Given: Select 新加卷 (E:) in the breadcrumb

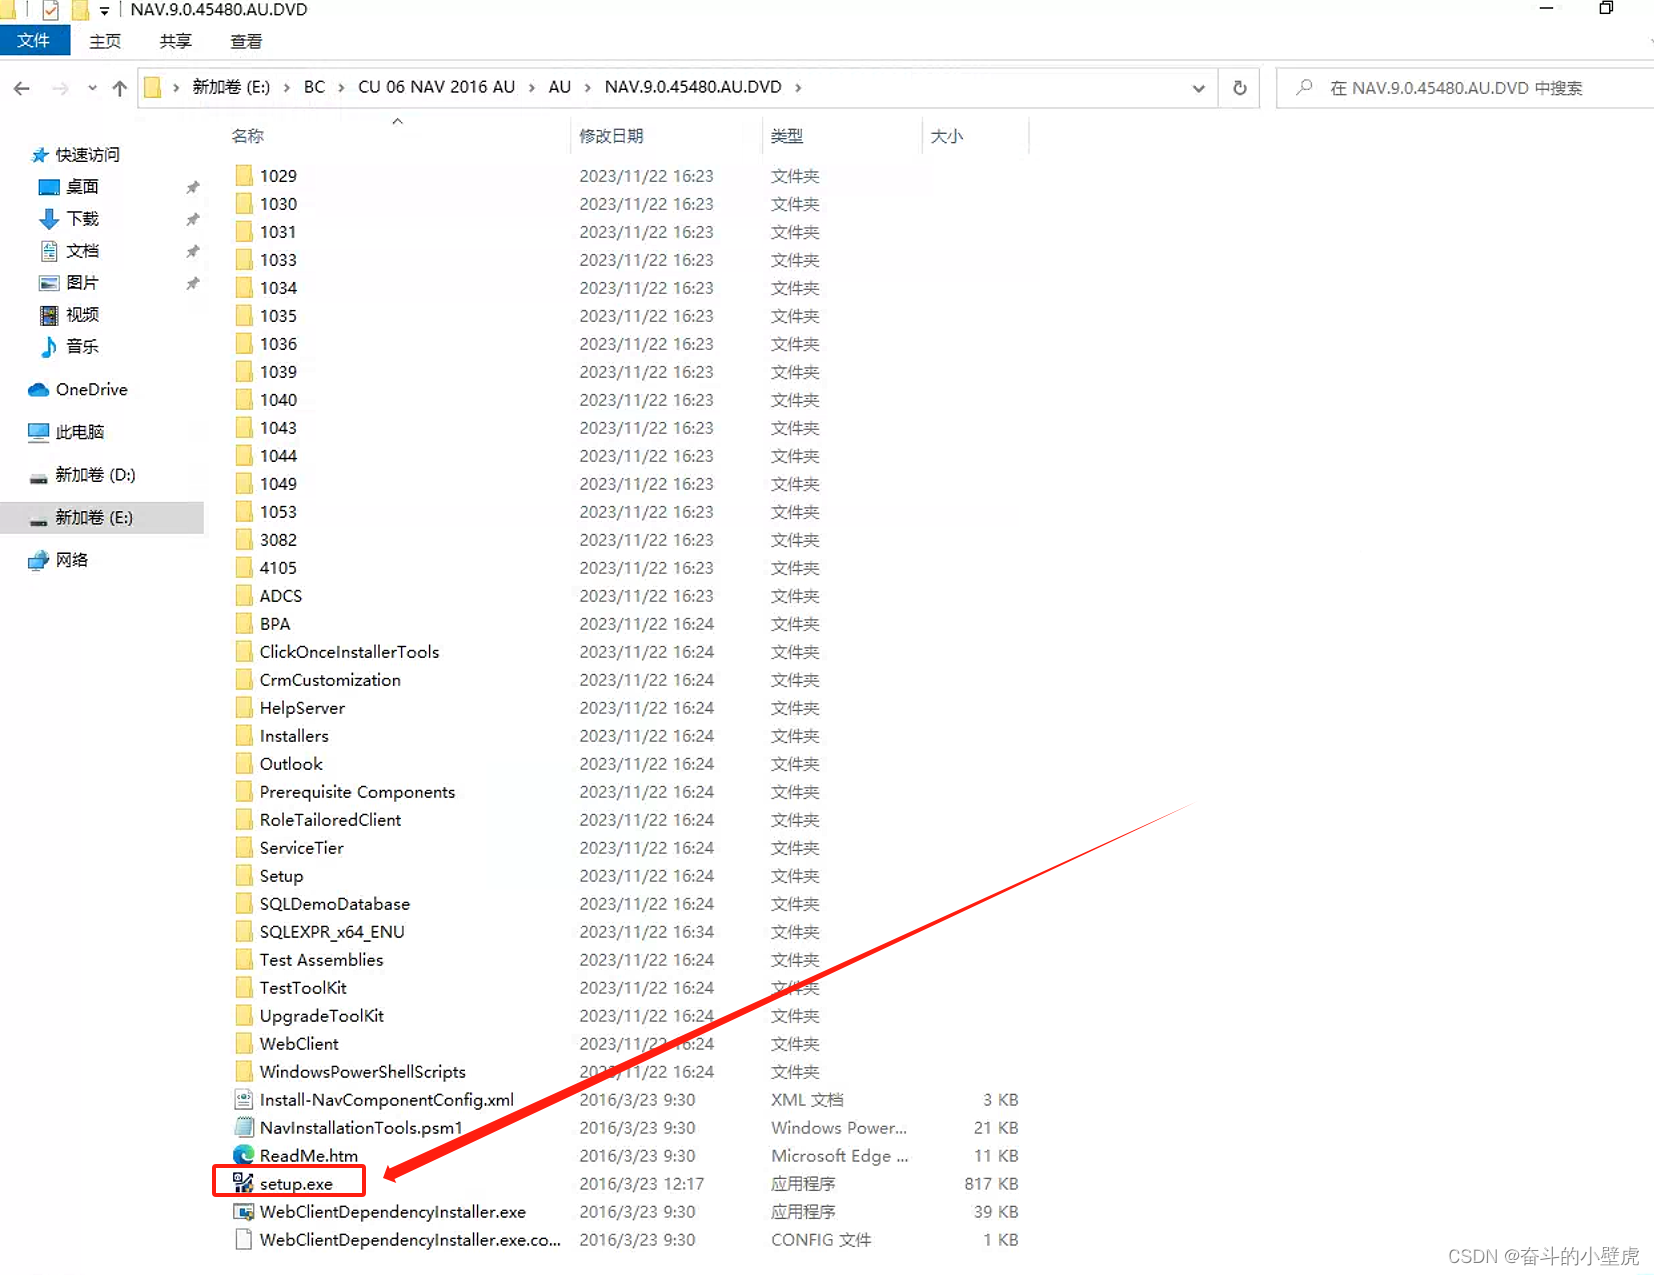Looking at the screenshot, I should click(x=231, y=87).
